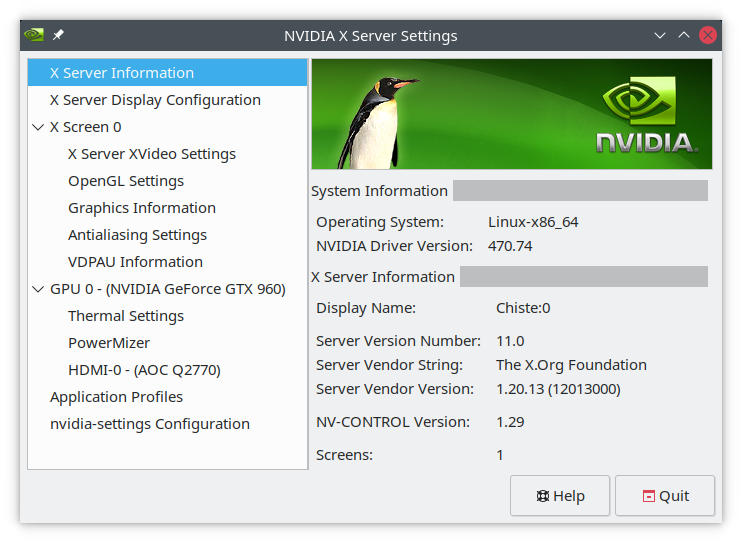
Task: Click the Help lifebuoy icon
Action: [x=542, y=496]
